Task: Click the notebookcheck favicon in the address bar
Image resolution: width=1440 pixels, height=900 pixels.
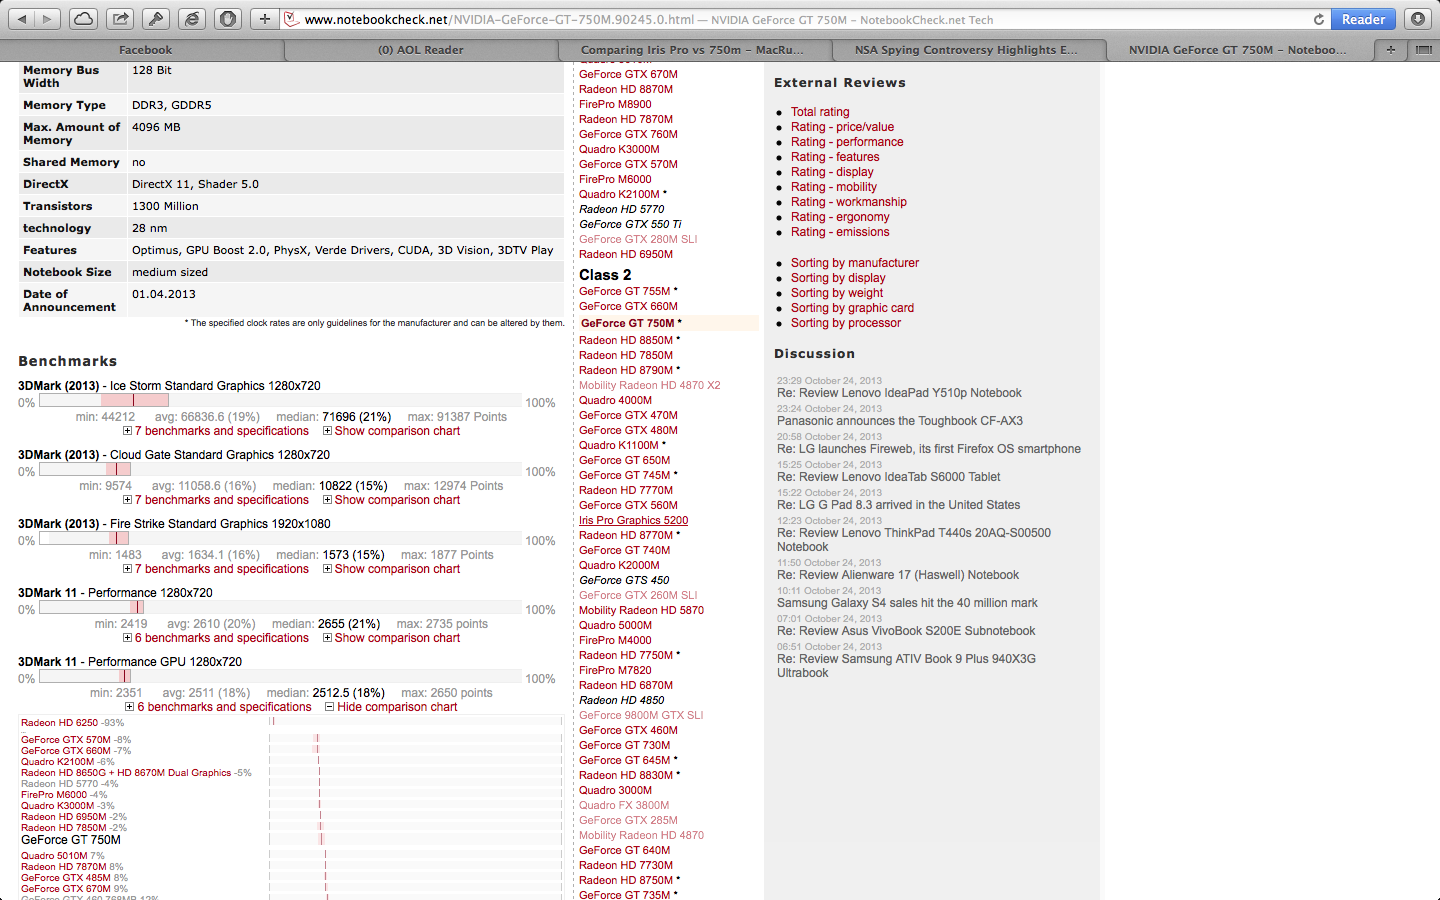Action: 292,19
